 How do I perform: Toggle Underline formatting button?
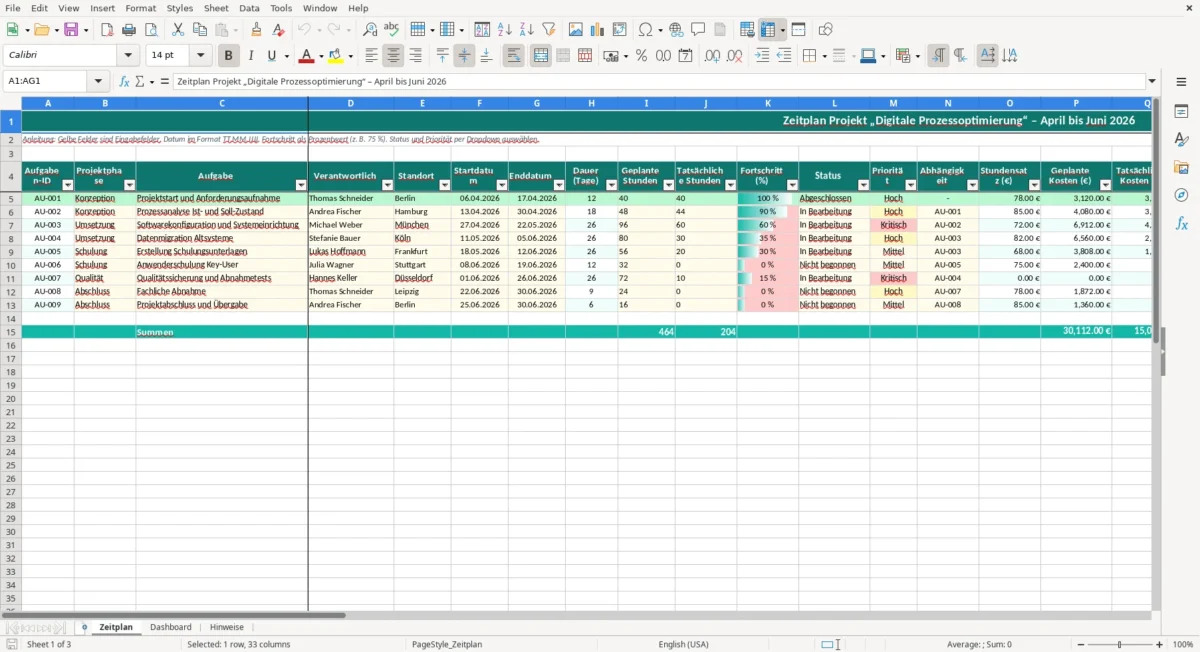coord(272,56)
